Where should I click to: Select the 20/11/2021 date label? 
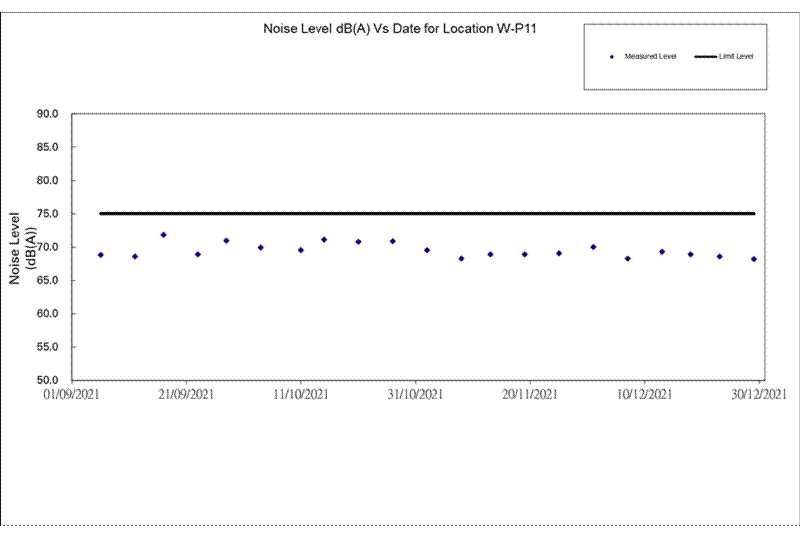point(530,396)
